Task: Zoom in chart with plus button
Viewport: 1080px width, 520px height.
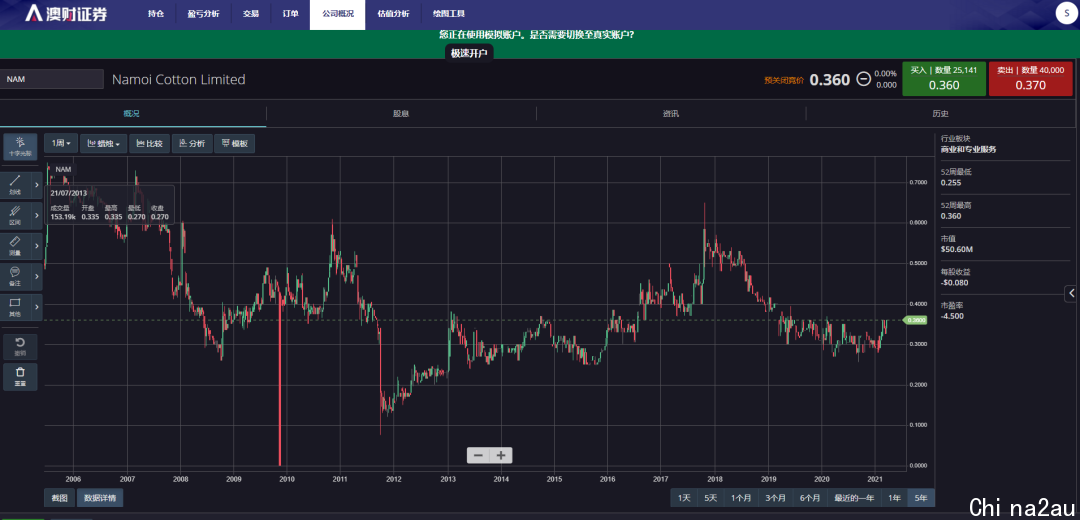Action: click(x=501, y=455)
